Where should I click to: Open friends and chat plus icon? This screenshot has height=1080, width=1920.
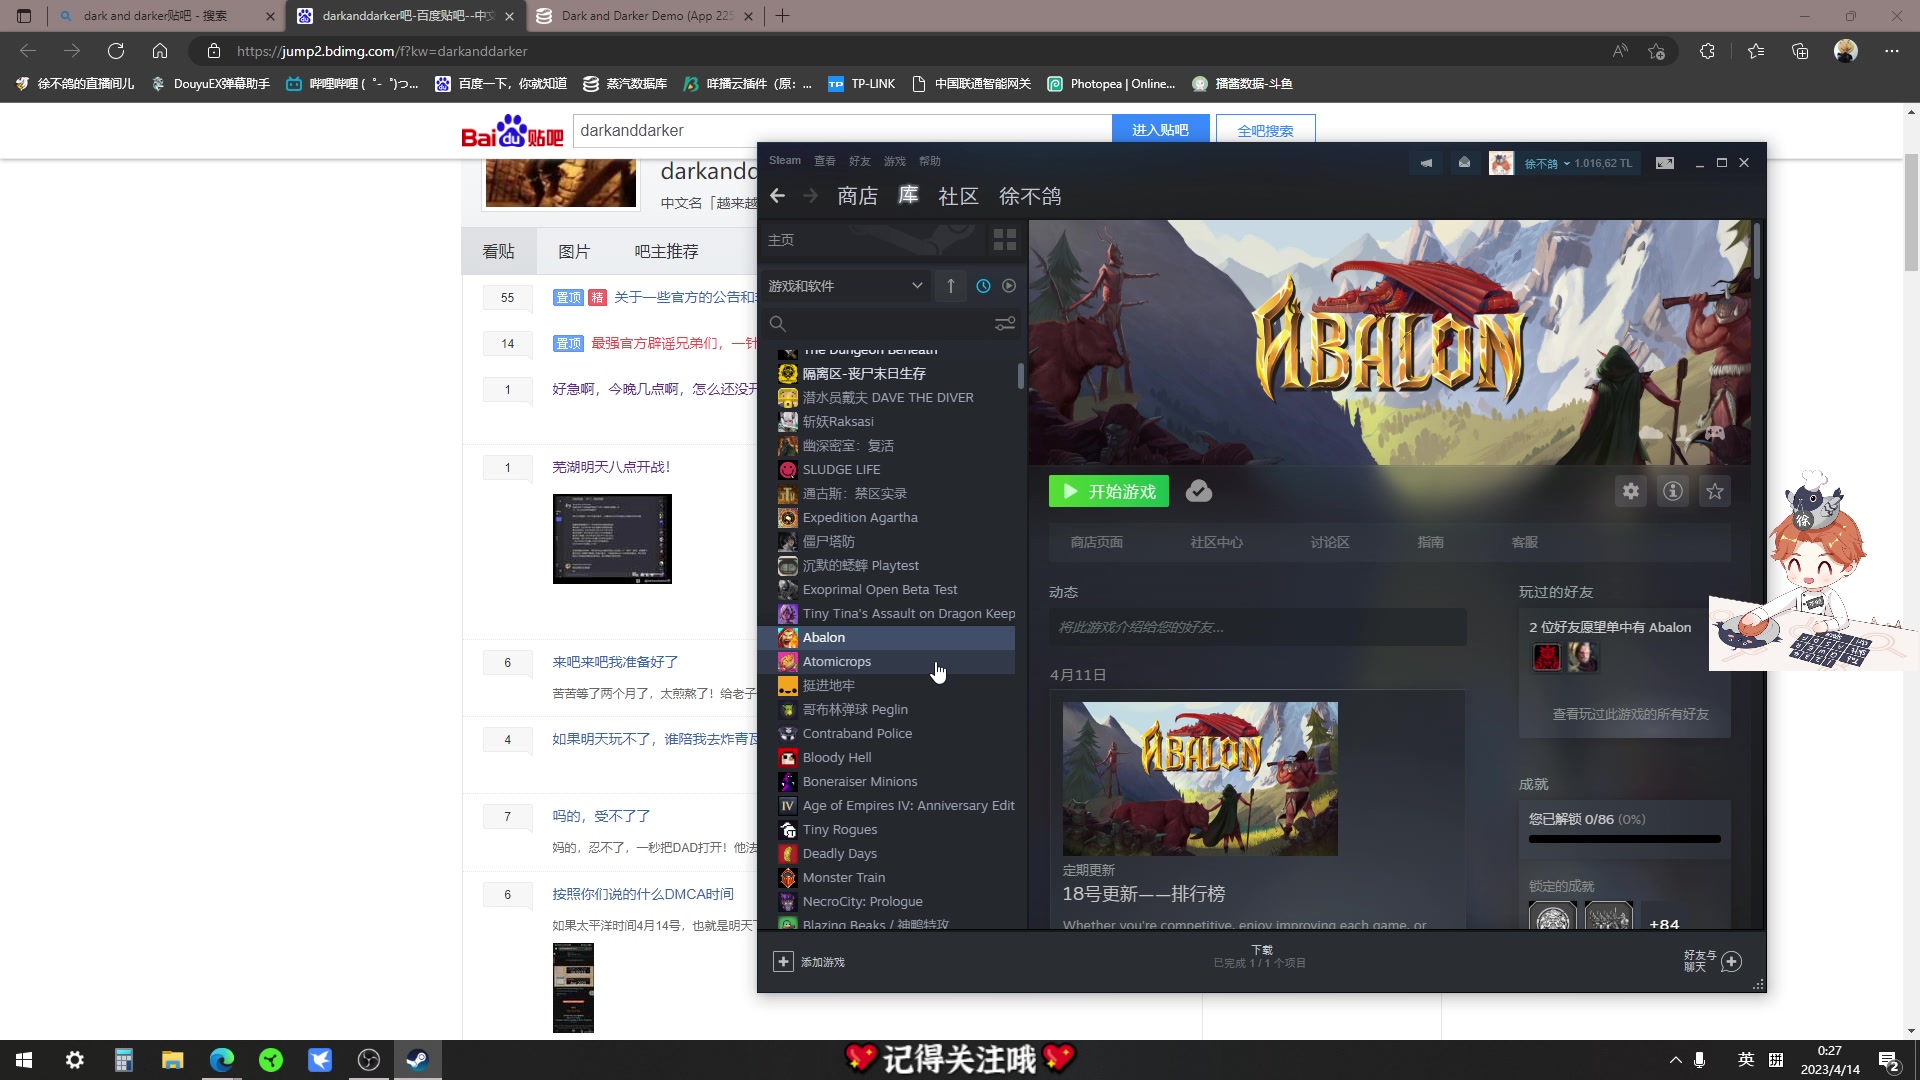[1731, 961]
